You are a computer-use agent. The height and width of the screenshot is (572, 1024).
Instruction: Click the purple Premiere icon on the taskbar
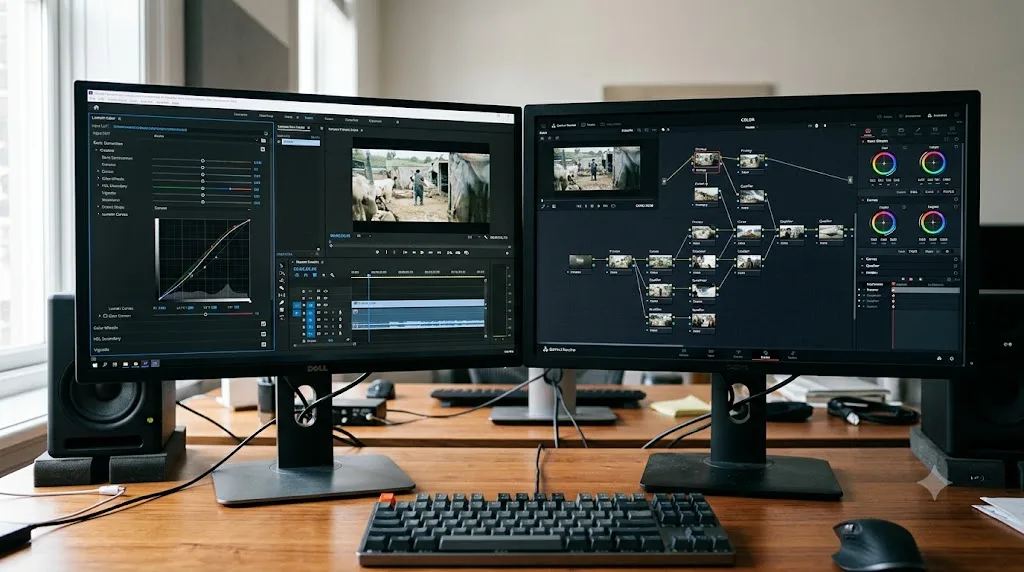click(x=155, y=364)
